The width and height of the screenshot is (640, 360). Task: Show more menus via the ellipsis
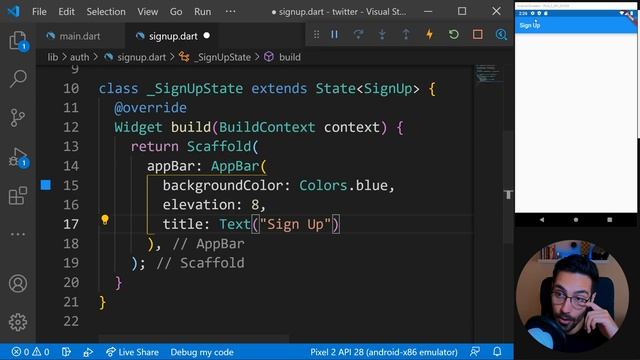point(231,11)
